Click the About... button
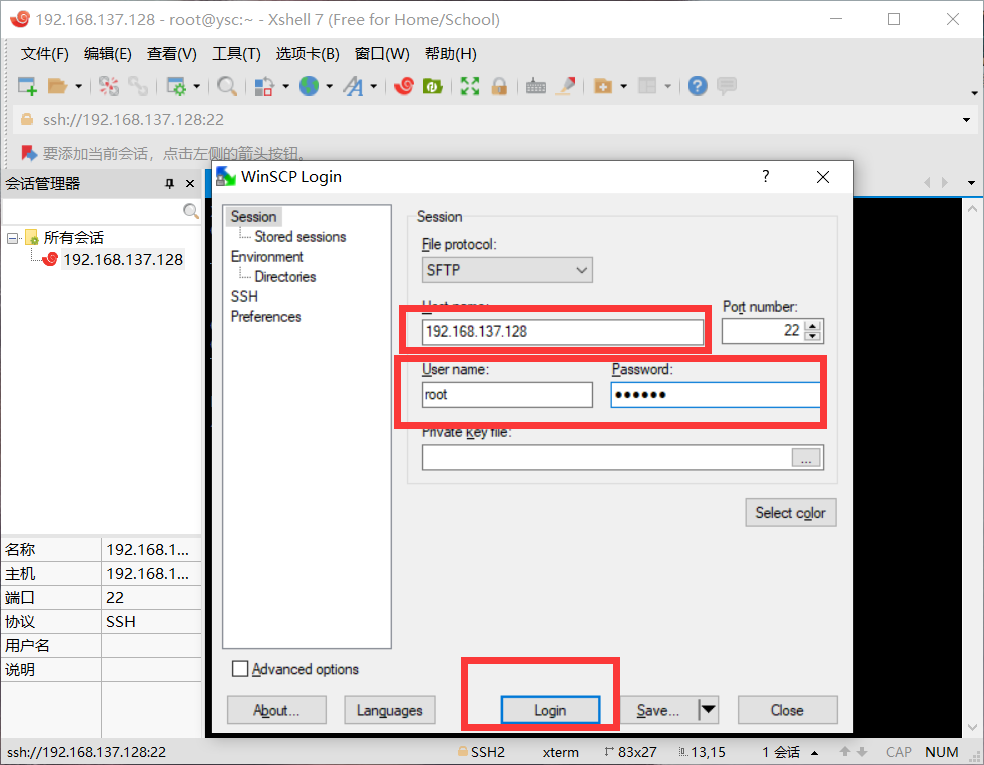 (276, 710)
